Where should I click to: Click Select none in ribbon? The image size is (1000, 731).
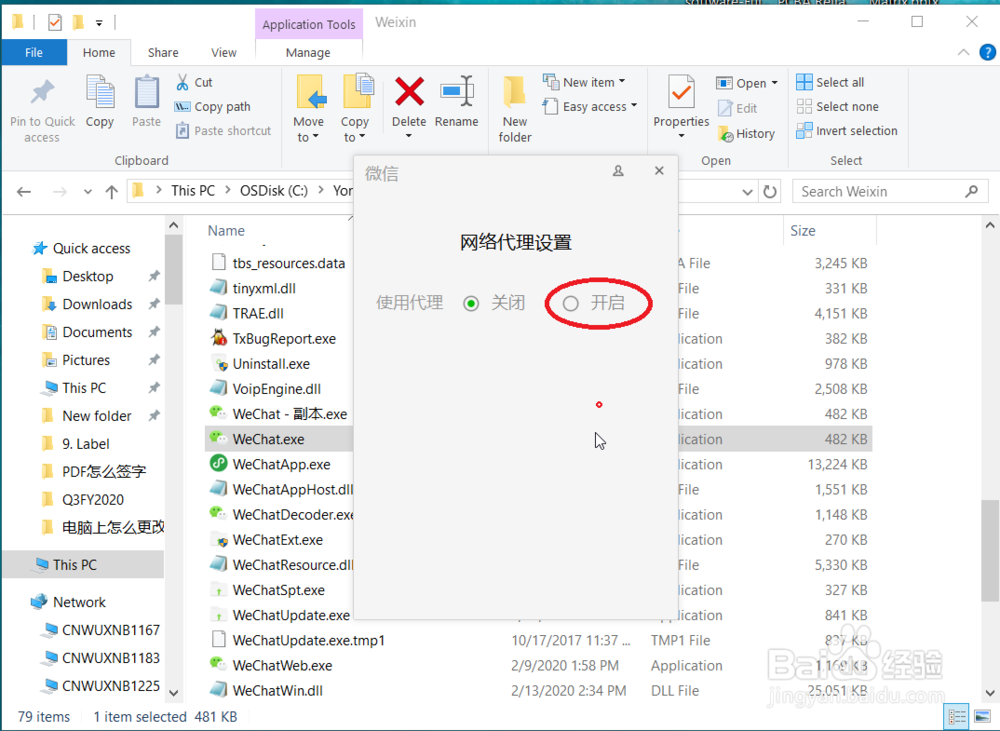coord(837,107)
